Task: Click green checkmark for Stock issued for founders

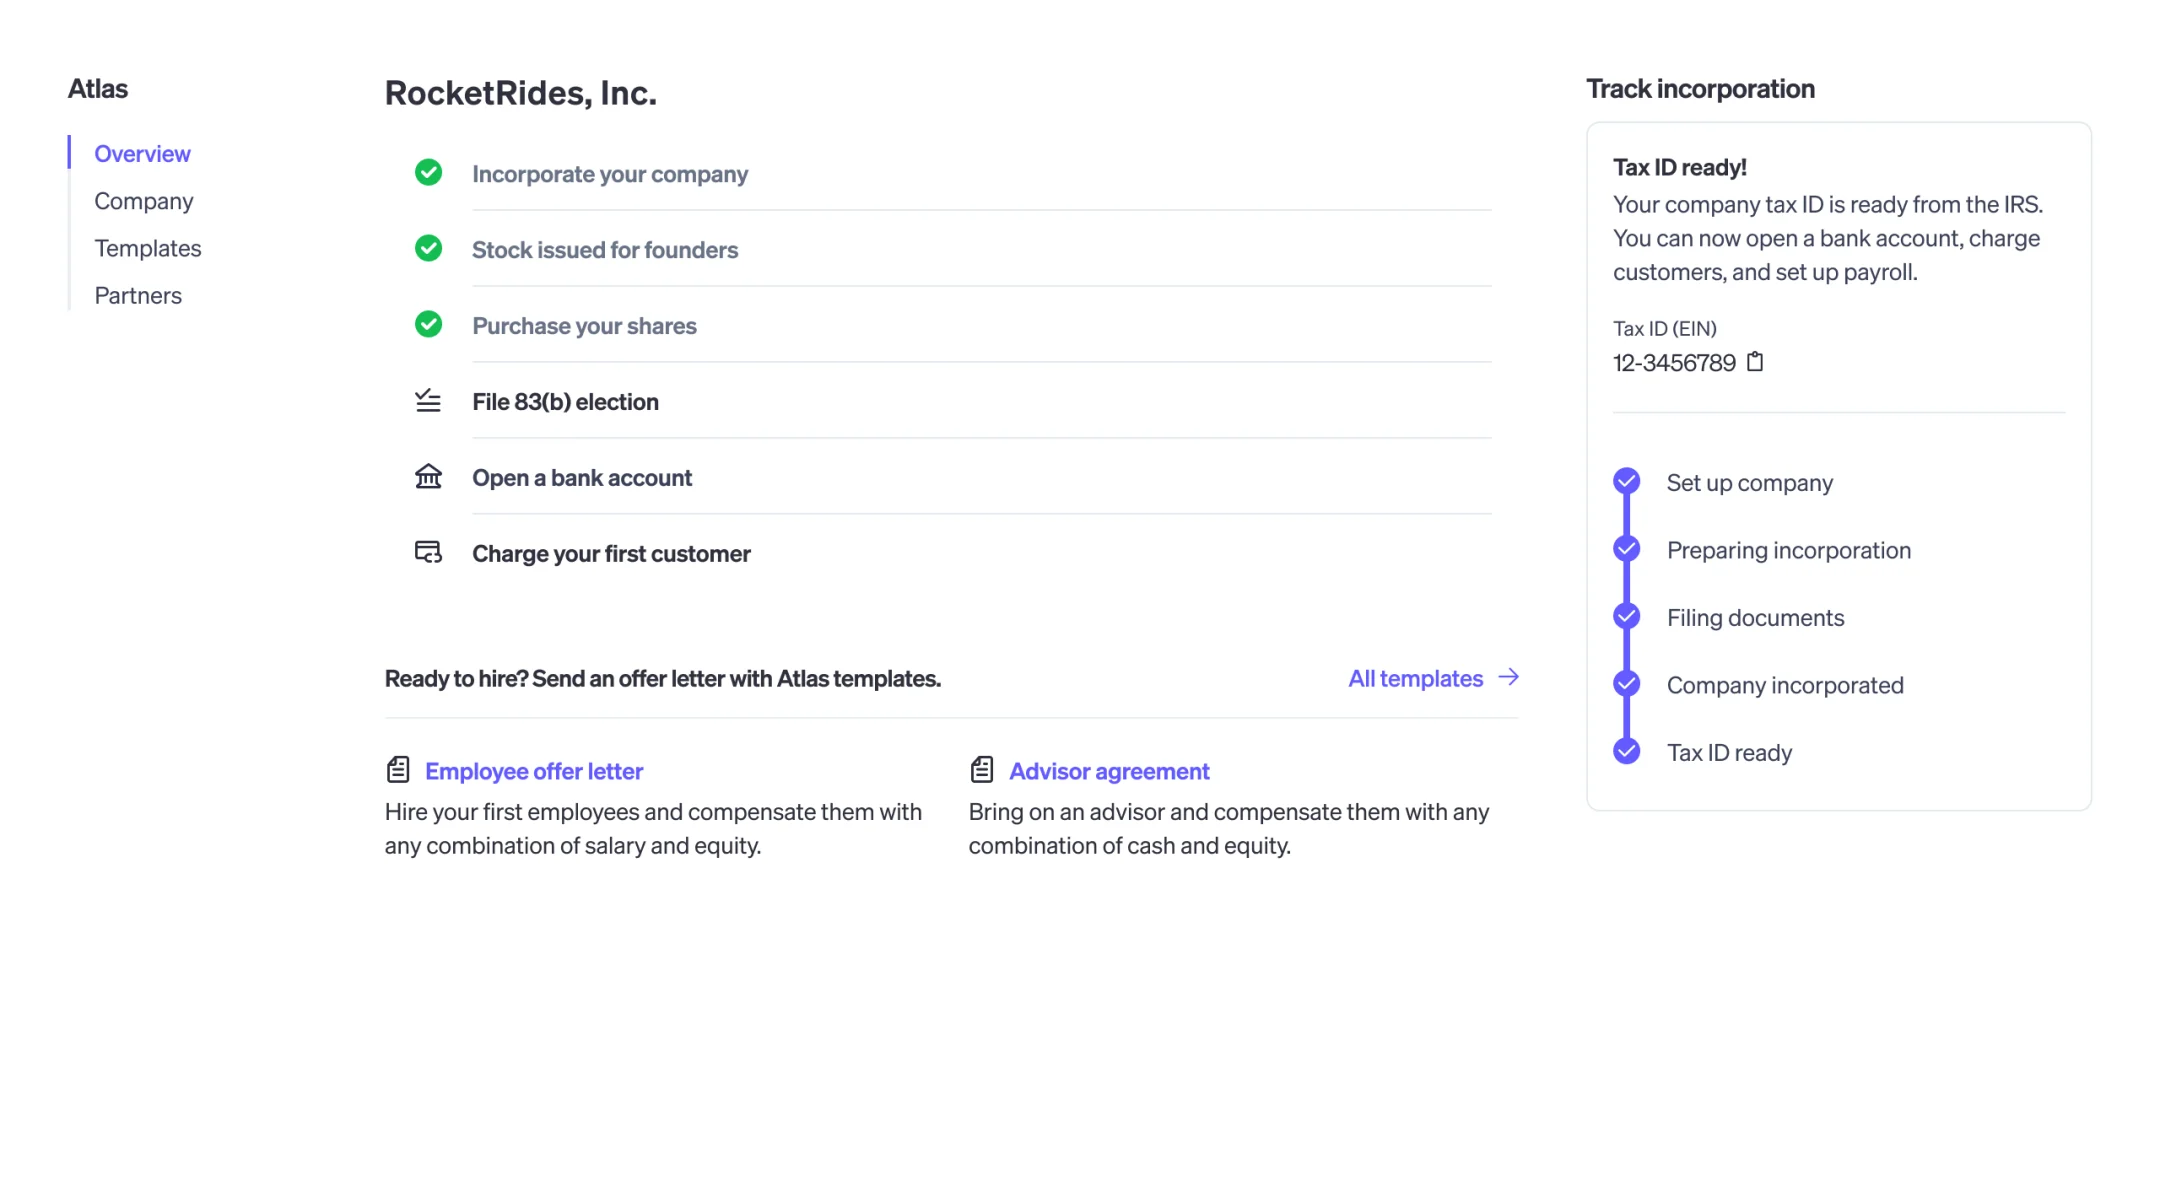Action: pos(428,249)
